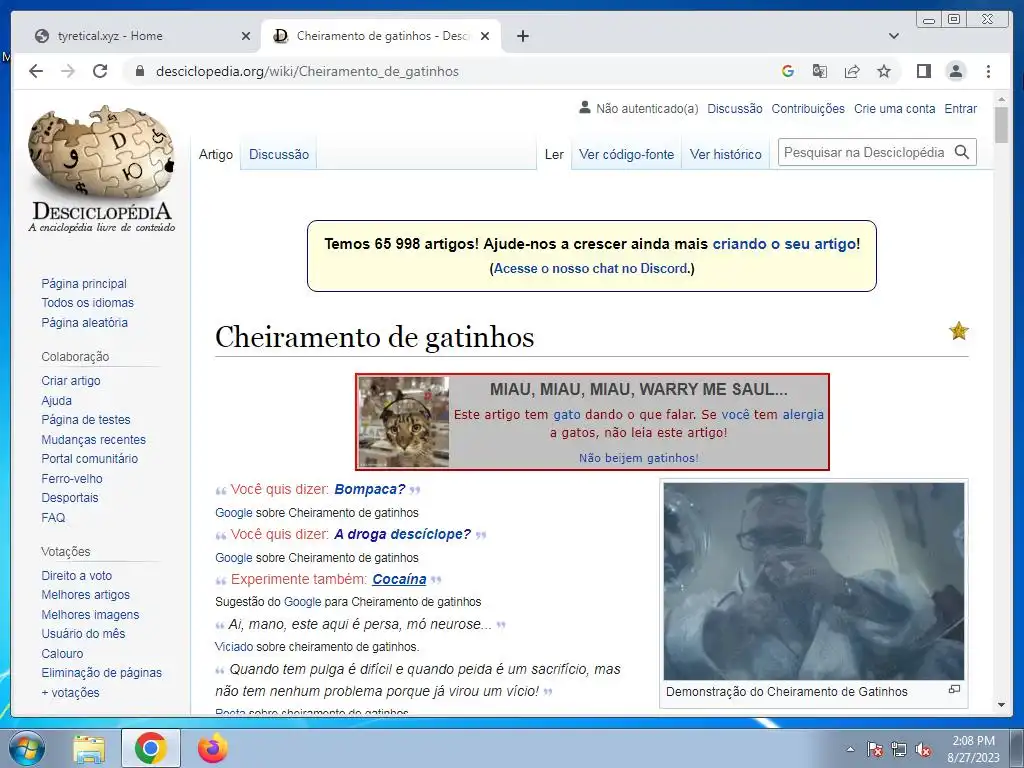
Task: Open File Explorer from taskbar
Action: [89, 748]
